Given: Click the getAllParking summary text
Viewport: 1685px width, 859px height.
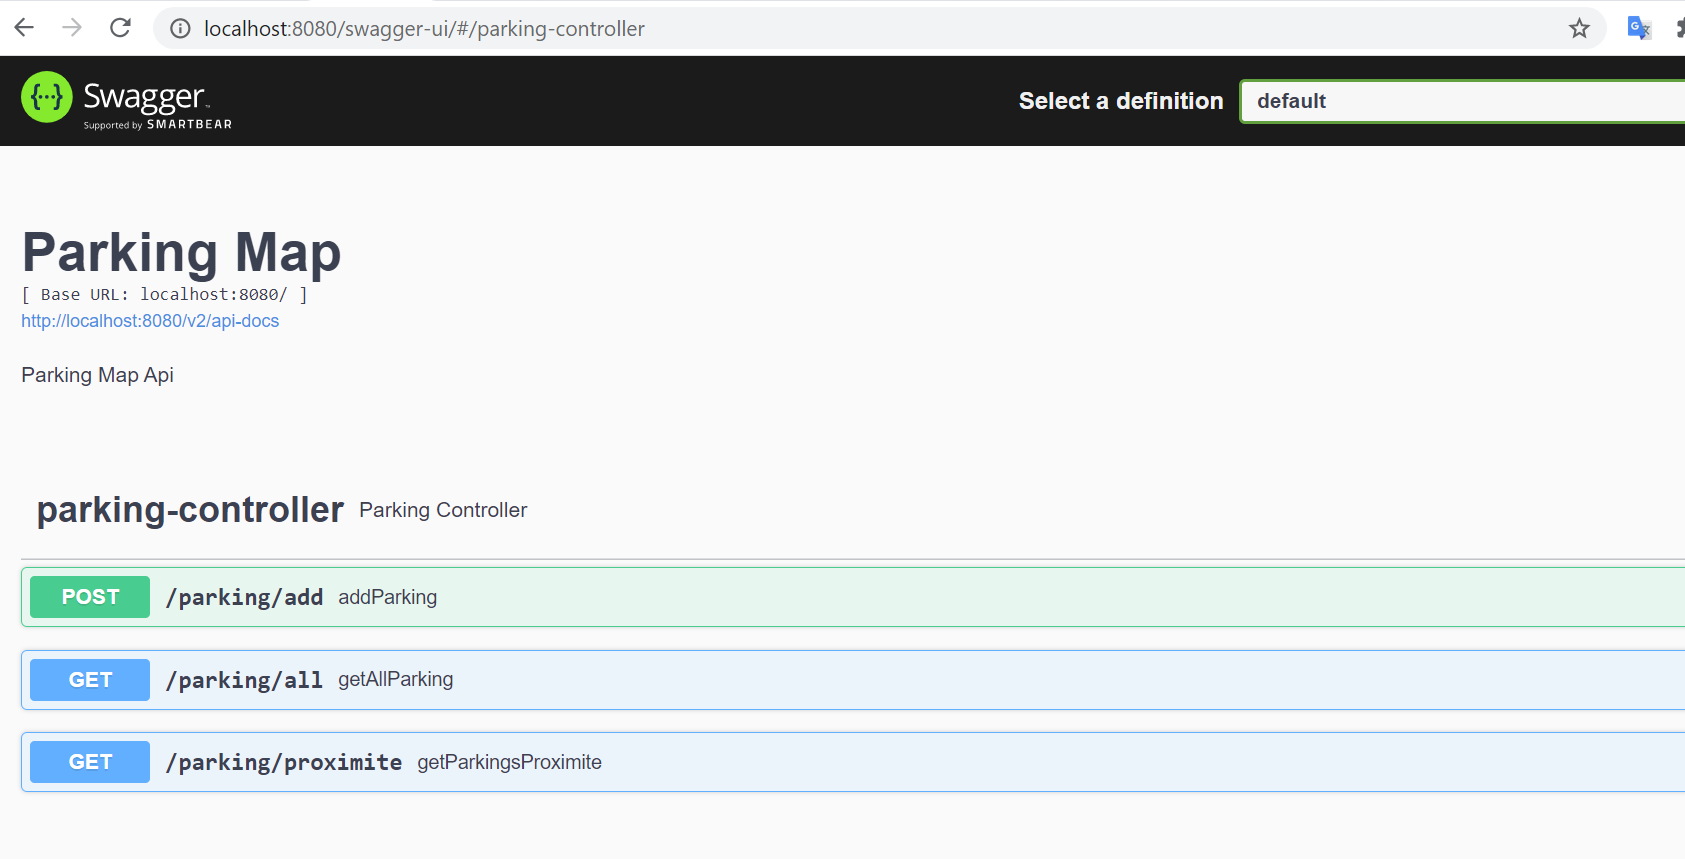Looking at the screenshot, I should (x=395, y=679).
